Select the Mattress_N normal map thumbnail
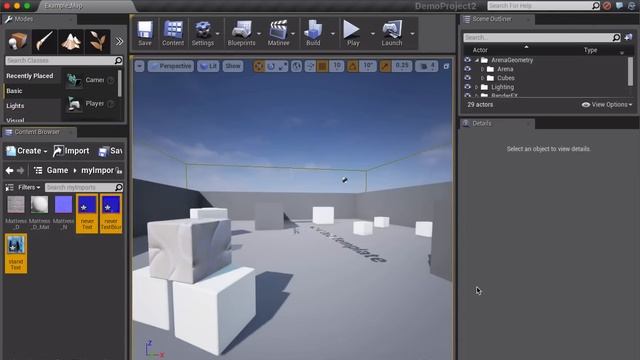Image resolution: width=640 pixels, height=360 pixels. pos(63,213)
